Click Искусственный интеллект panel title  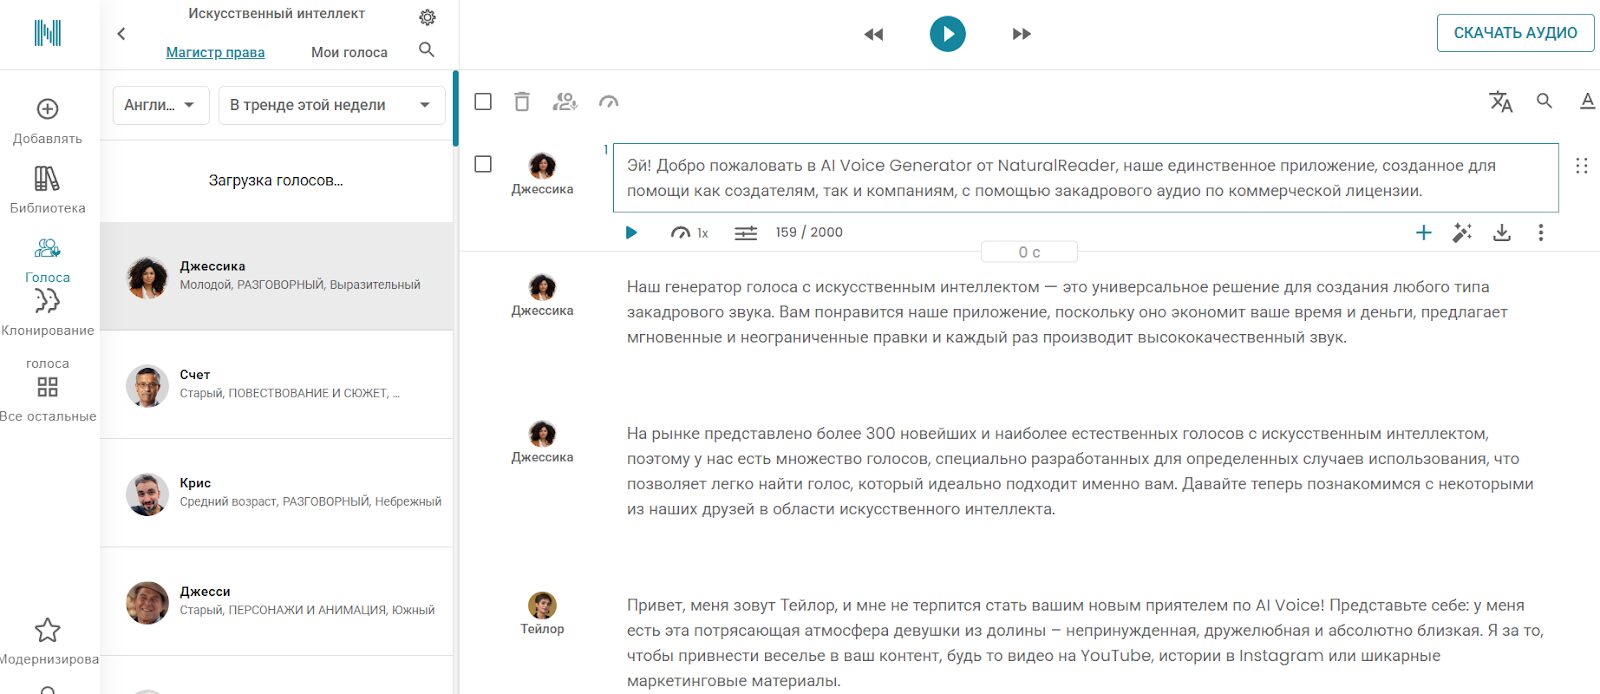[277, 14]
